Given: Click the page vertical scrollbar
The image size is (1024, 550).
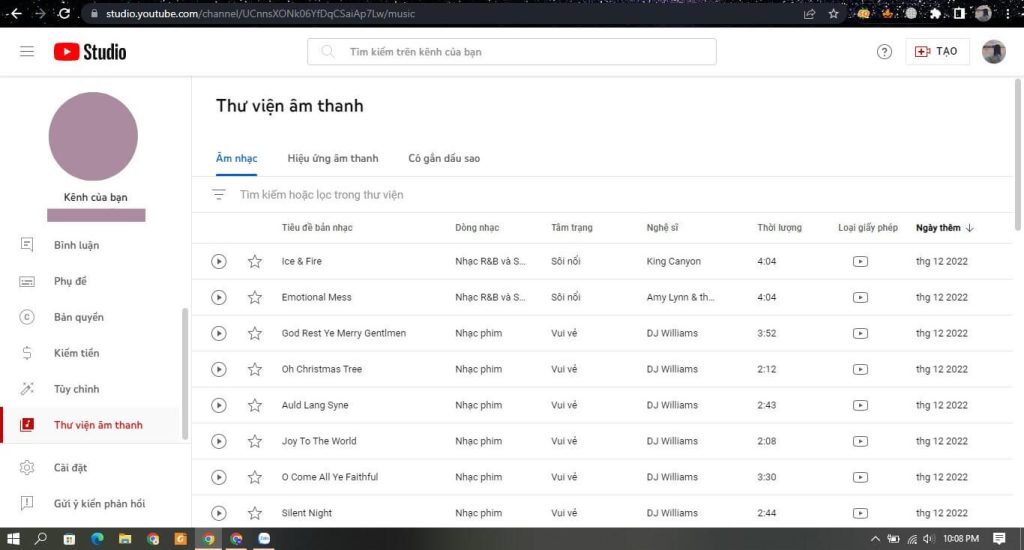Looking at the screenshot, I should tap(1017, 154).
